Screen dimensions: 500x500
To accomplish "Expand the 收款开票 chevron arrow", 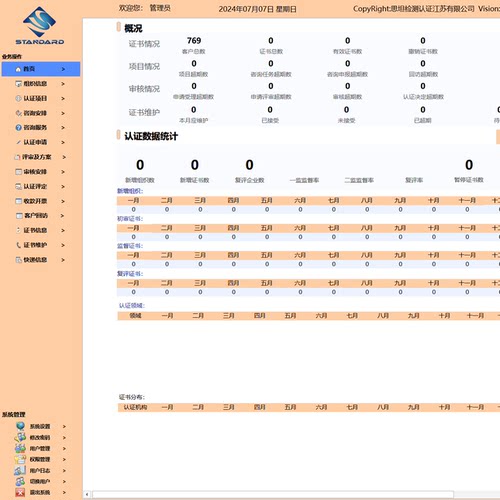I will pyautogui.click(x=63, y=201).
